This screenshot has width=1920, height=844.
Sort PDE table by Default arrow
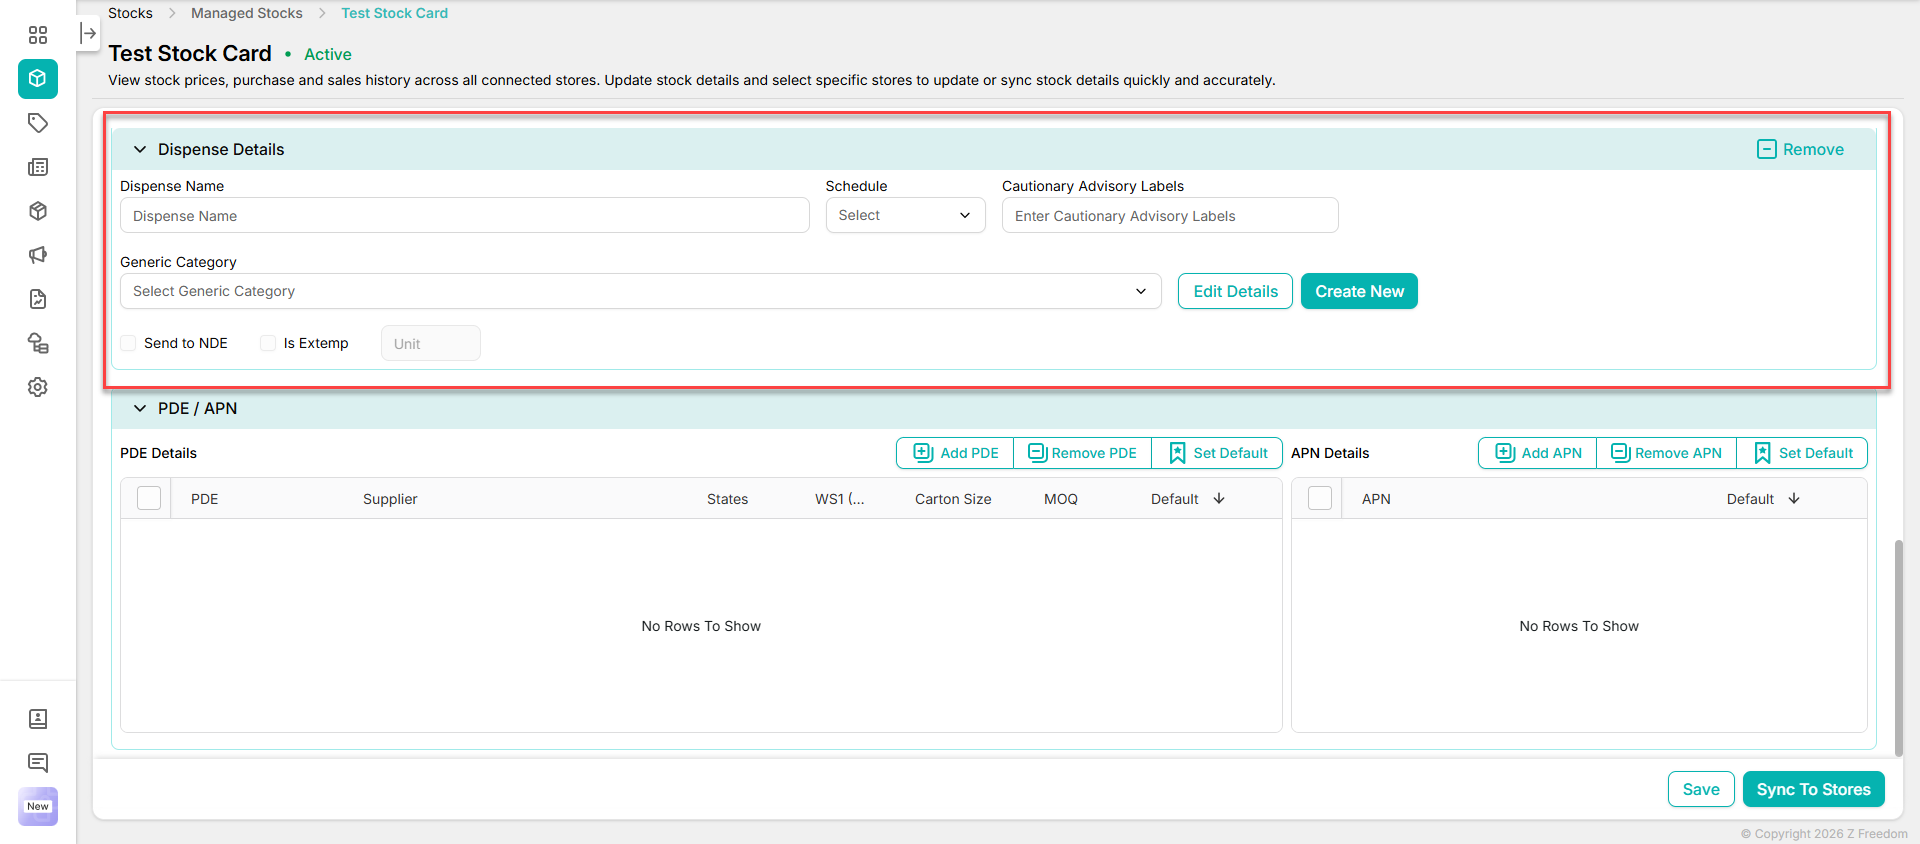pos(1219,498)
